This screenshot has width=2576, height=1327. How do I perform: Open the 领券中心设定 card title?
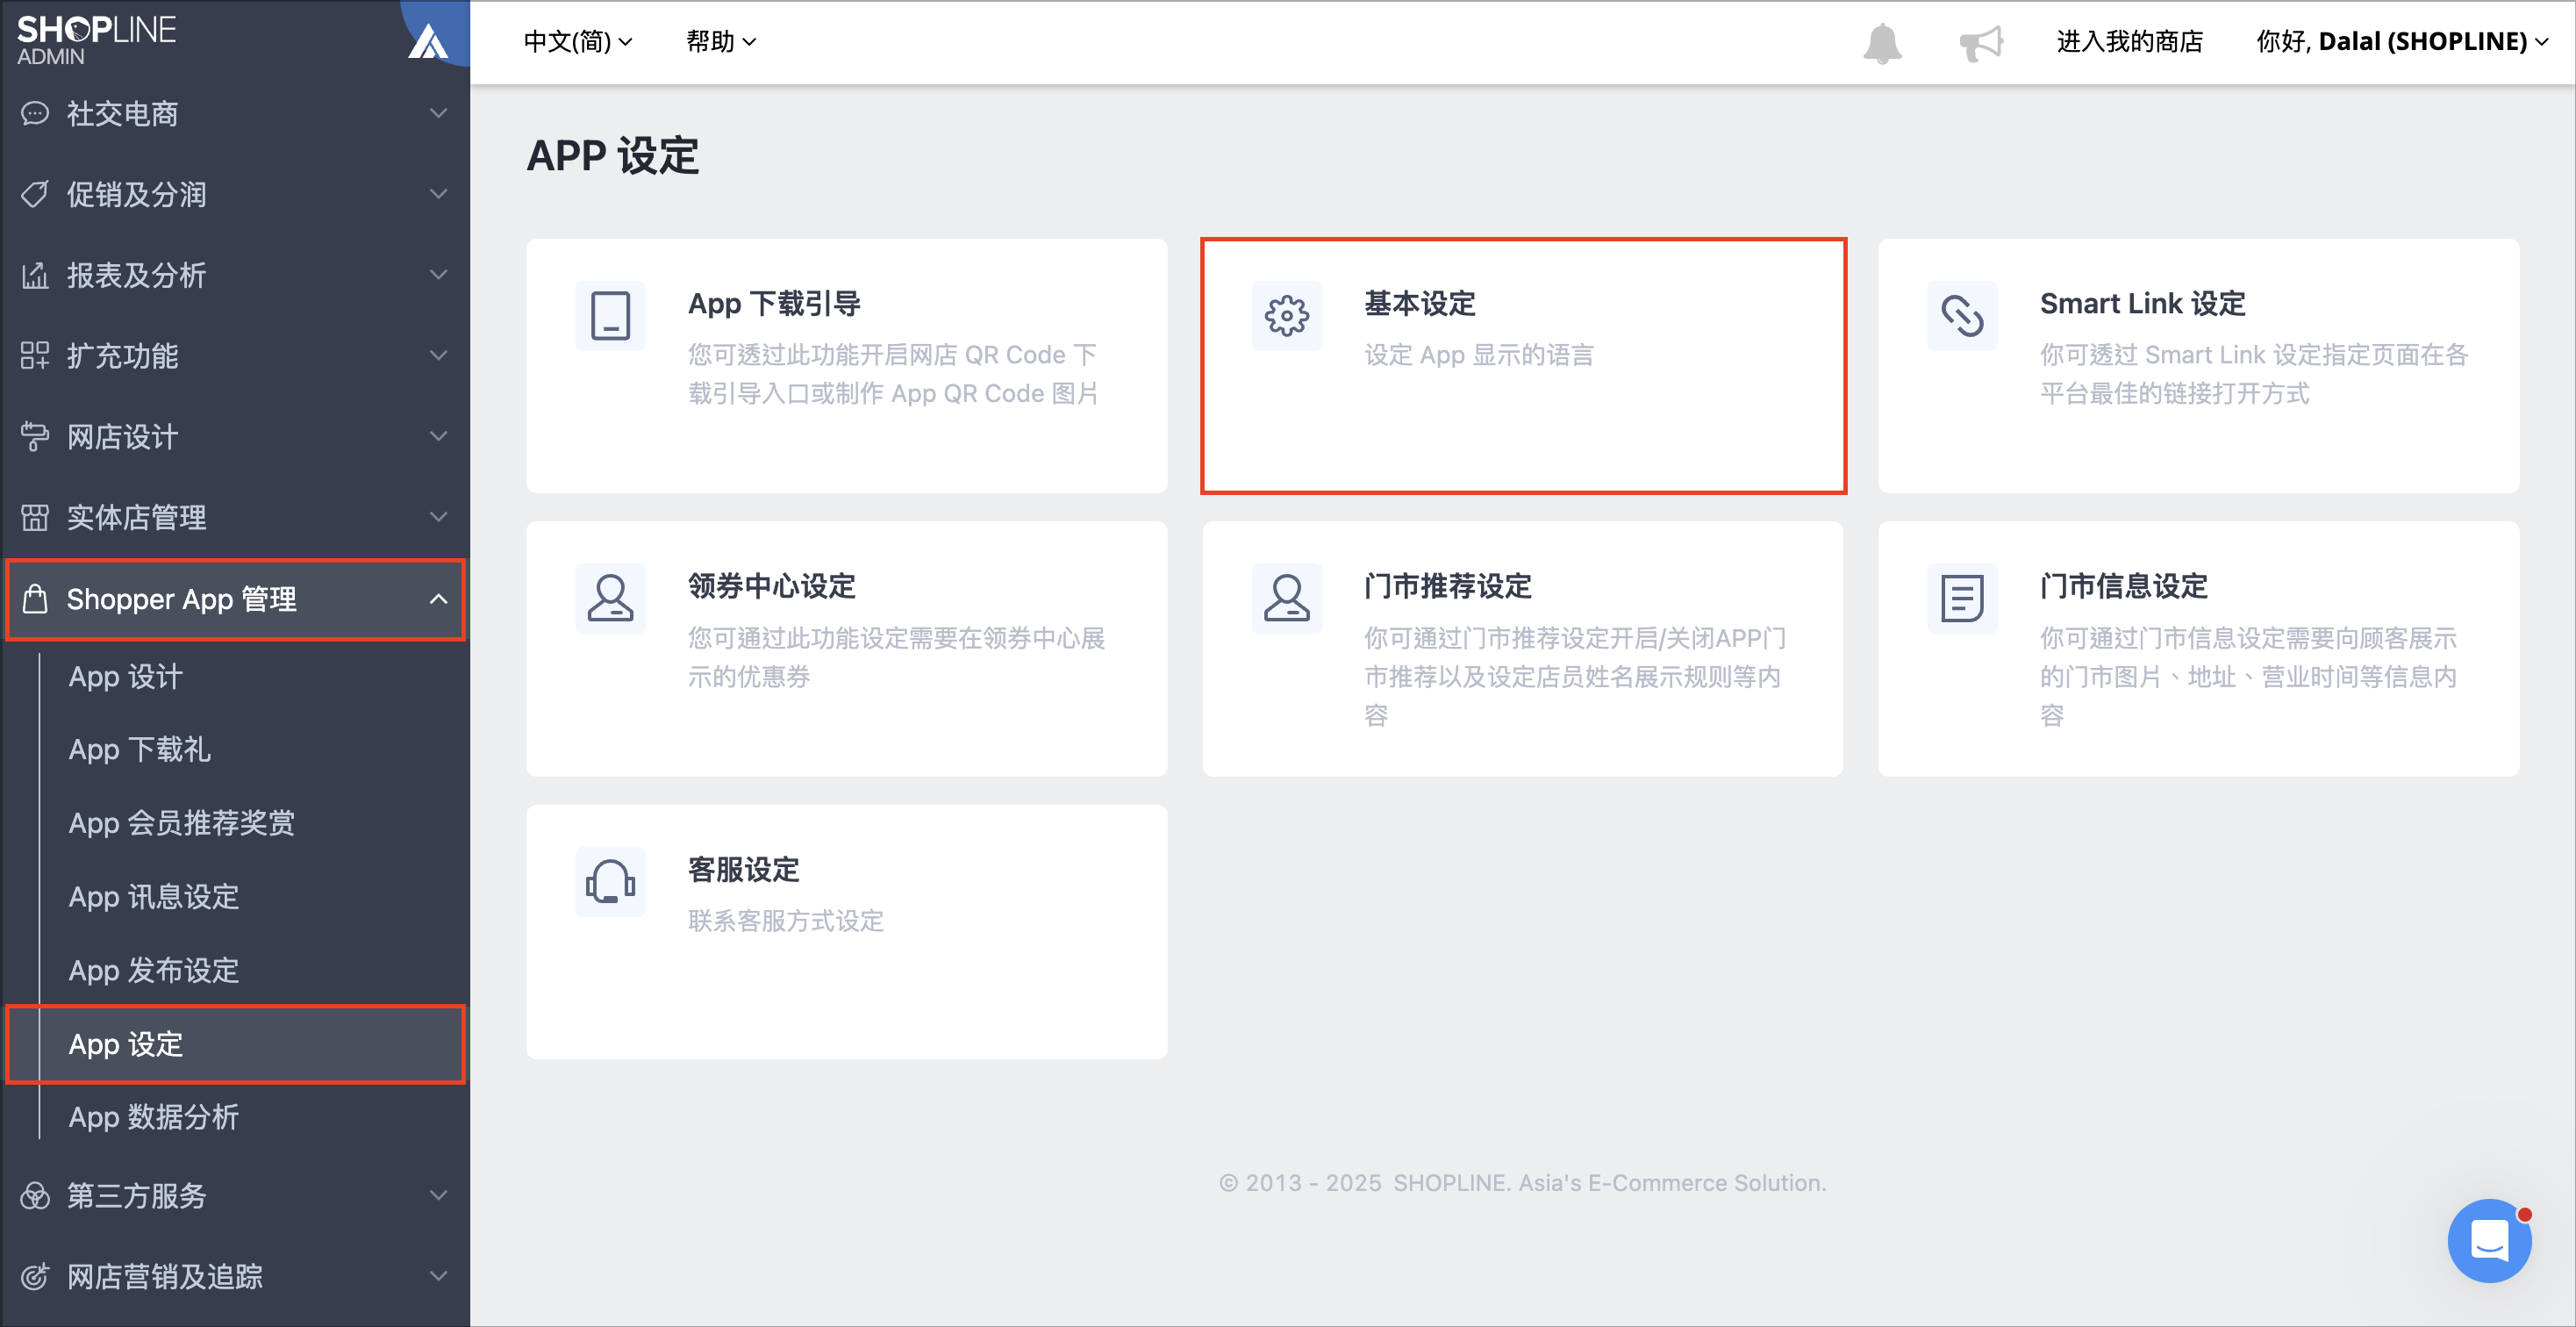(772, 586)
